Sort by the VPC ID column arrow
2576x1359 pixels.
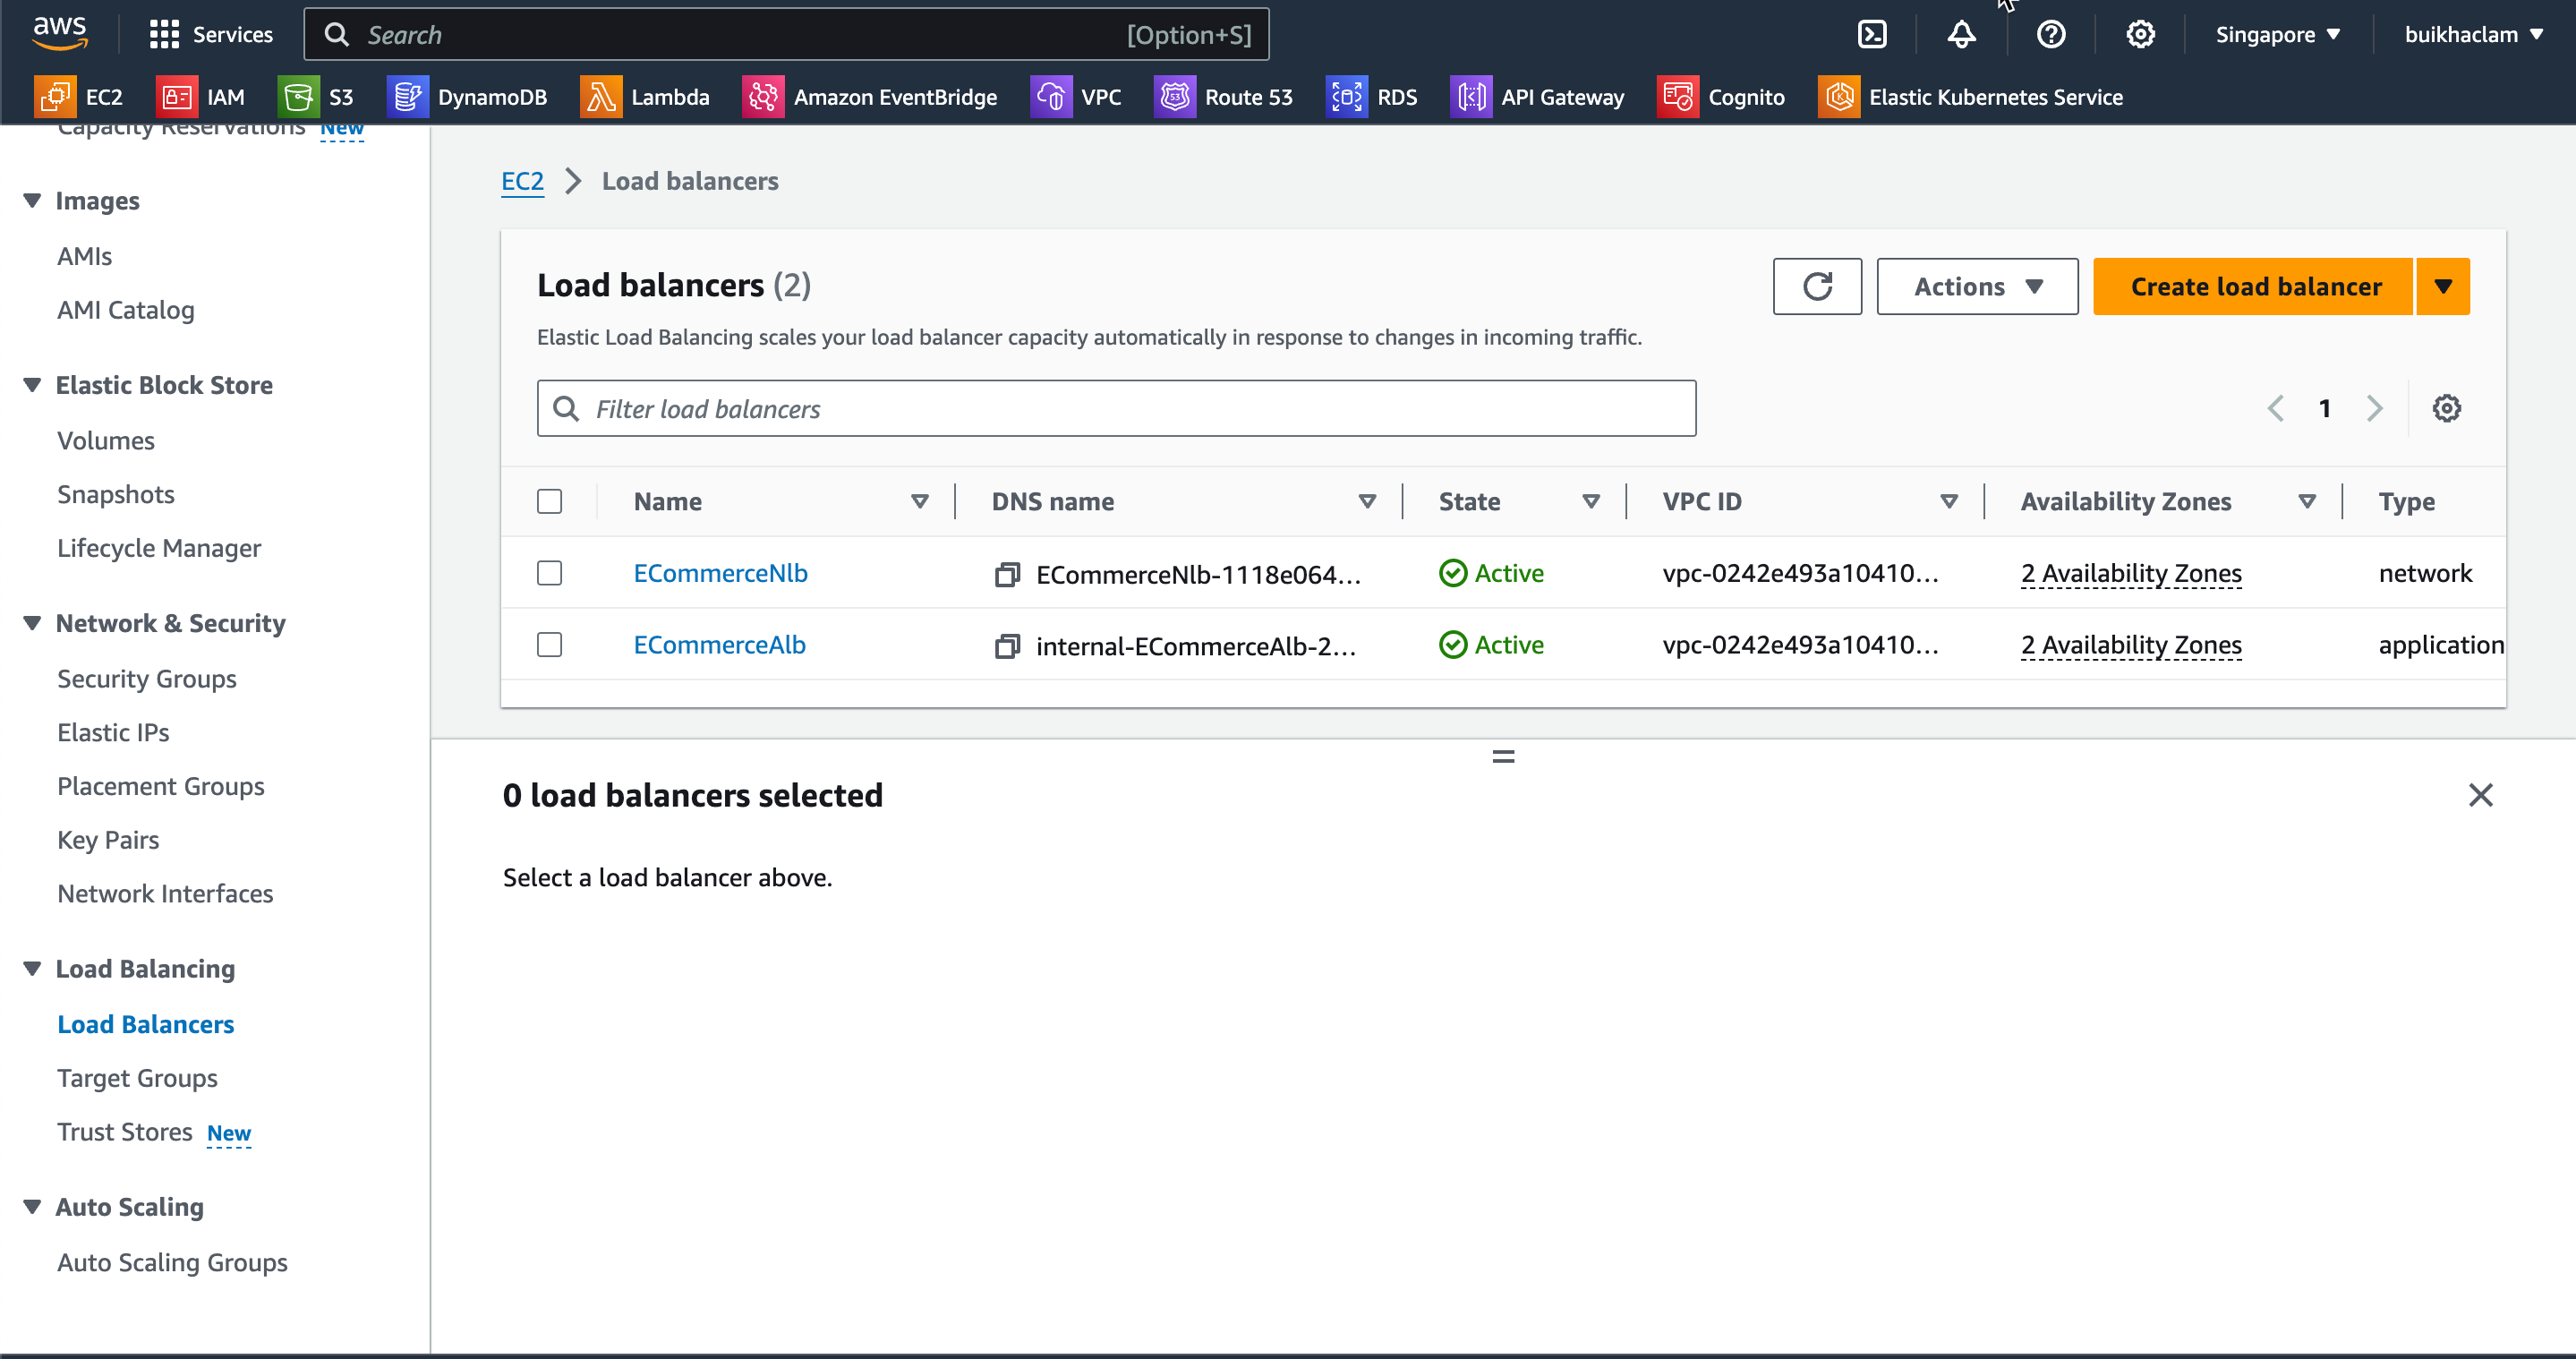coord(1949,501)
